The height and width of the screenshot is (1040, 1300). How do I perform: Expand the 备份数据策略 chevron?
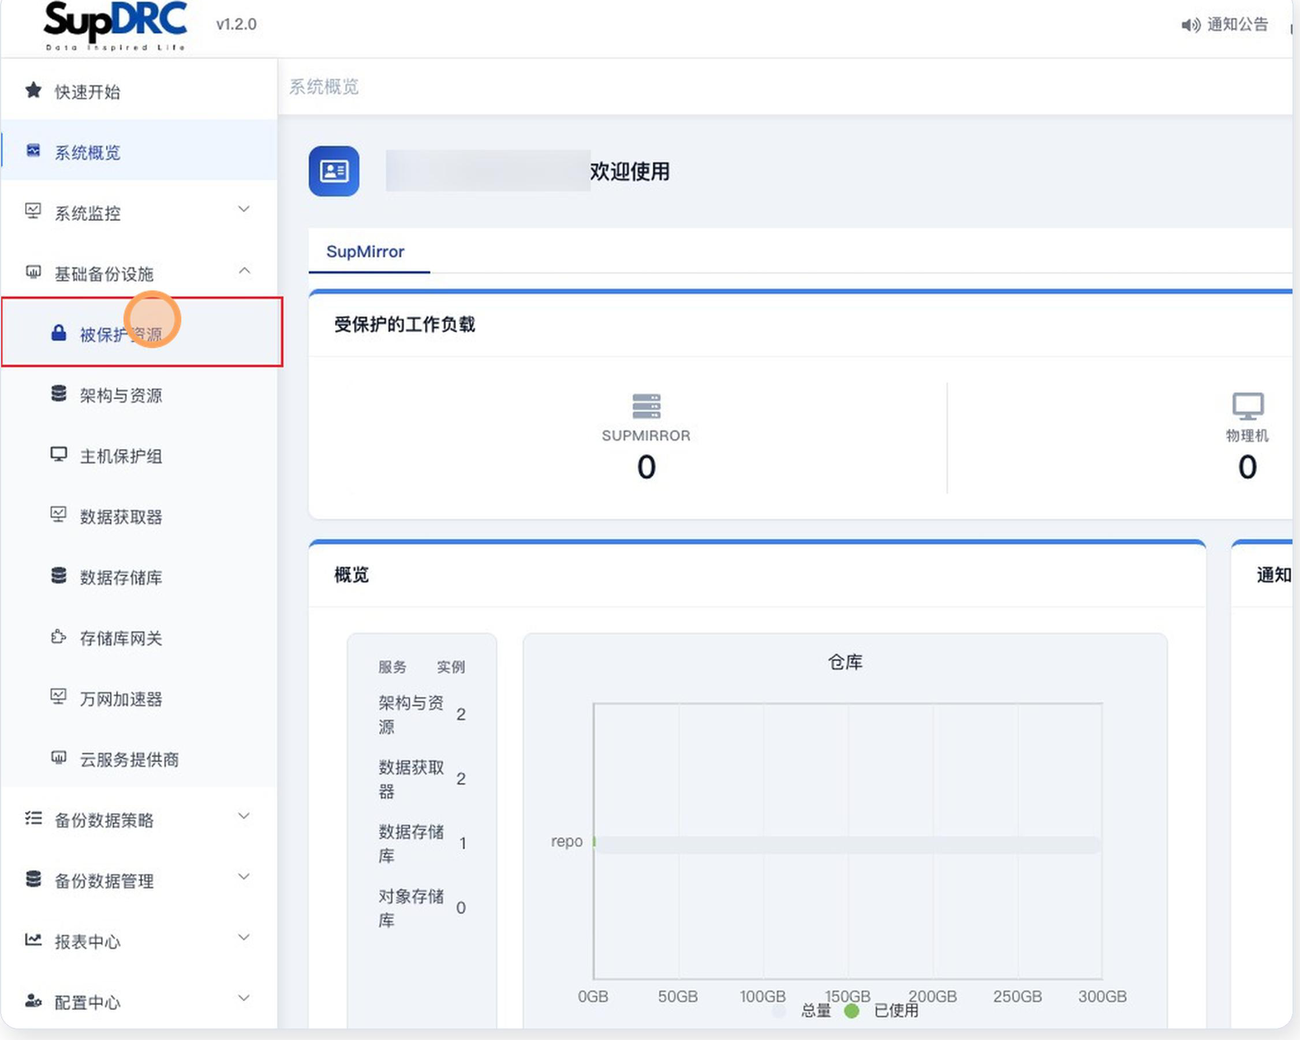tap(244, 817)
